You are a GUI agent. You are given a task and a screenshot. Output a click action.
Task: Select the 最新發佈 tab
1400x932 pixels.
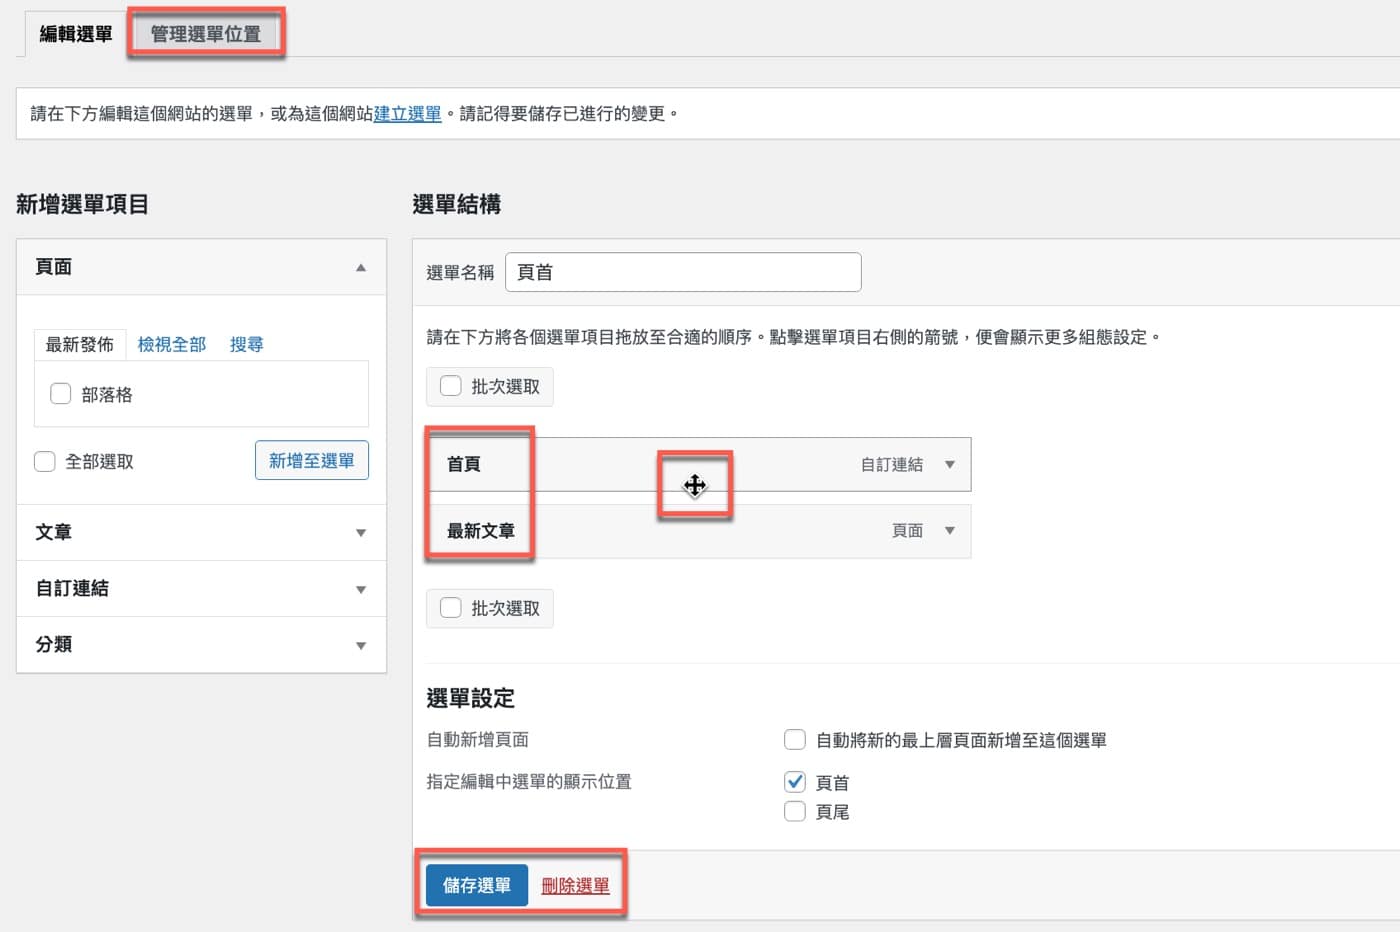[80, 344]
